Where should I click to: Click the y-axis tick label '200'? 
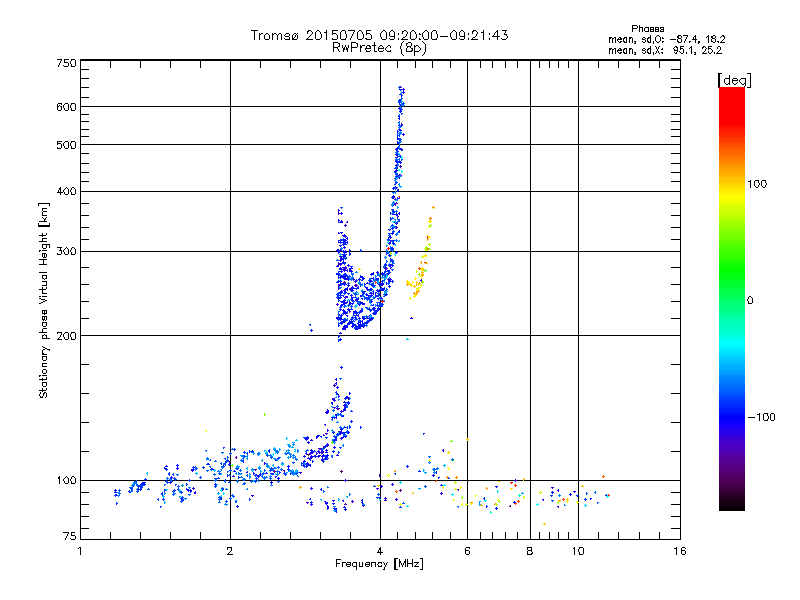tap(66, 336)
